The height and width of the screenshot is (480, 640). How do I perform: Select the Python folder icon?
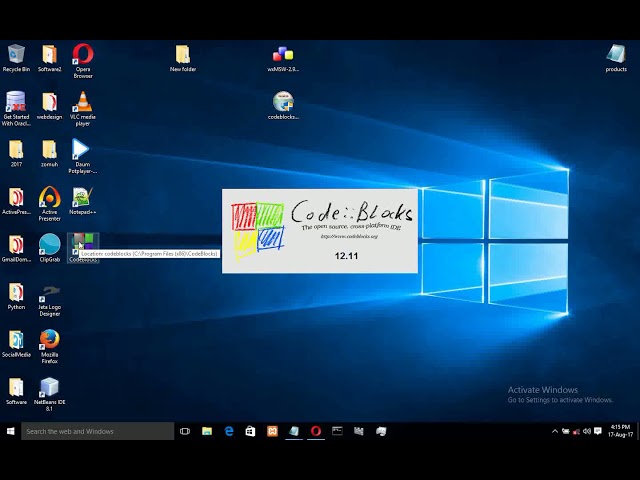click(16, 296)
